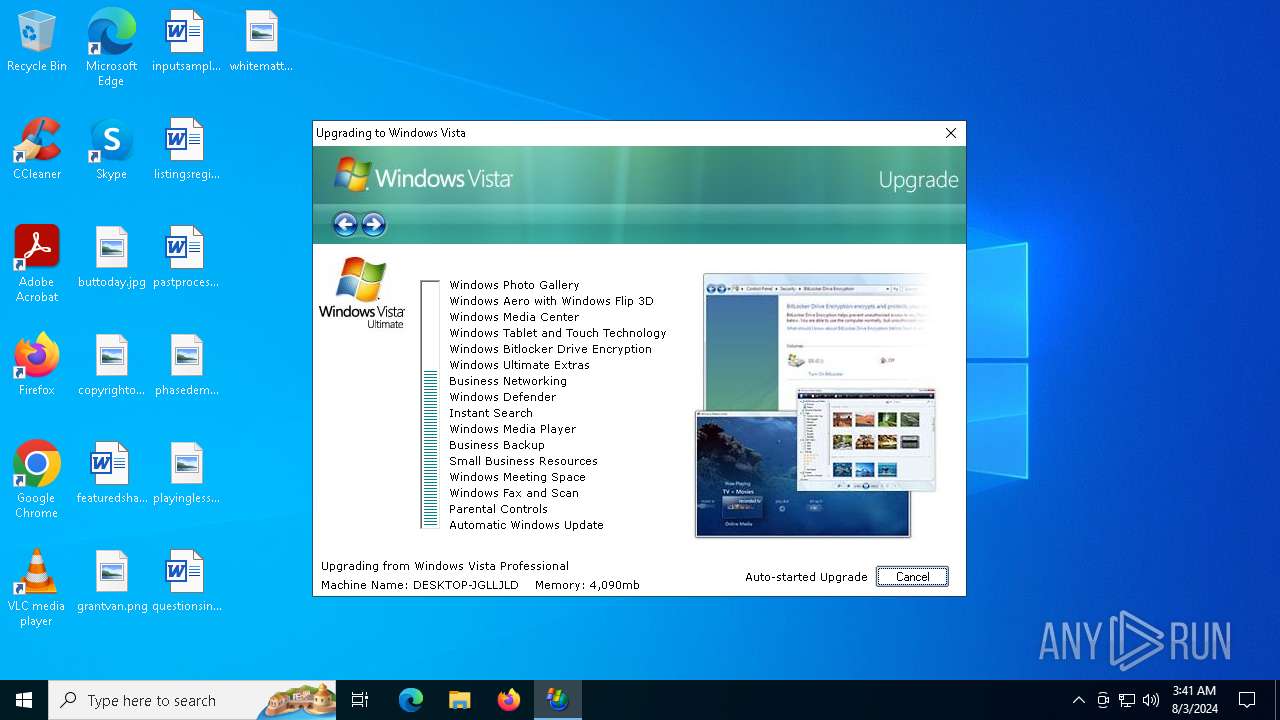Select the buttoday.jpg file on the desktop
The width and height of the screenshot is (1280, 720).
click(x=111, y=258)
